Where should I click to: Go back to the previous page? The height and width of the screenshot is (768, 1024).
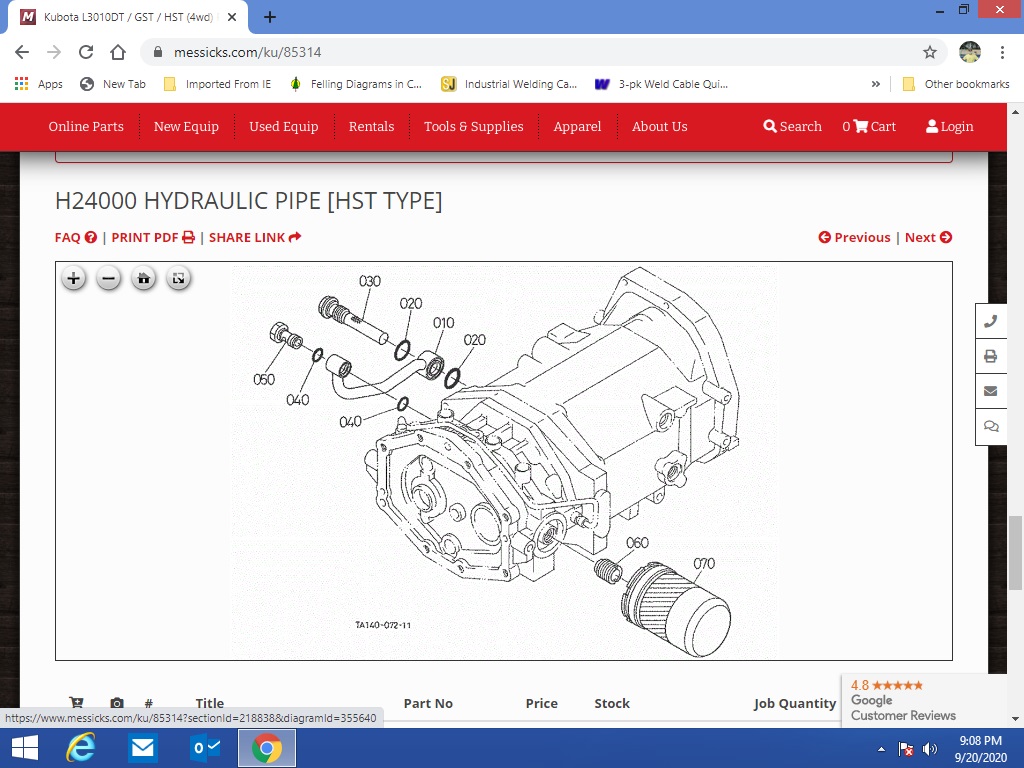22,52
